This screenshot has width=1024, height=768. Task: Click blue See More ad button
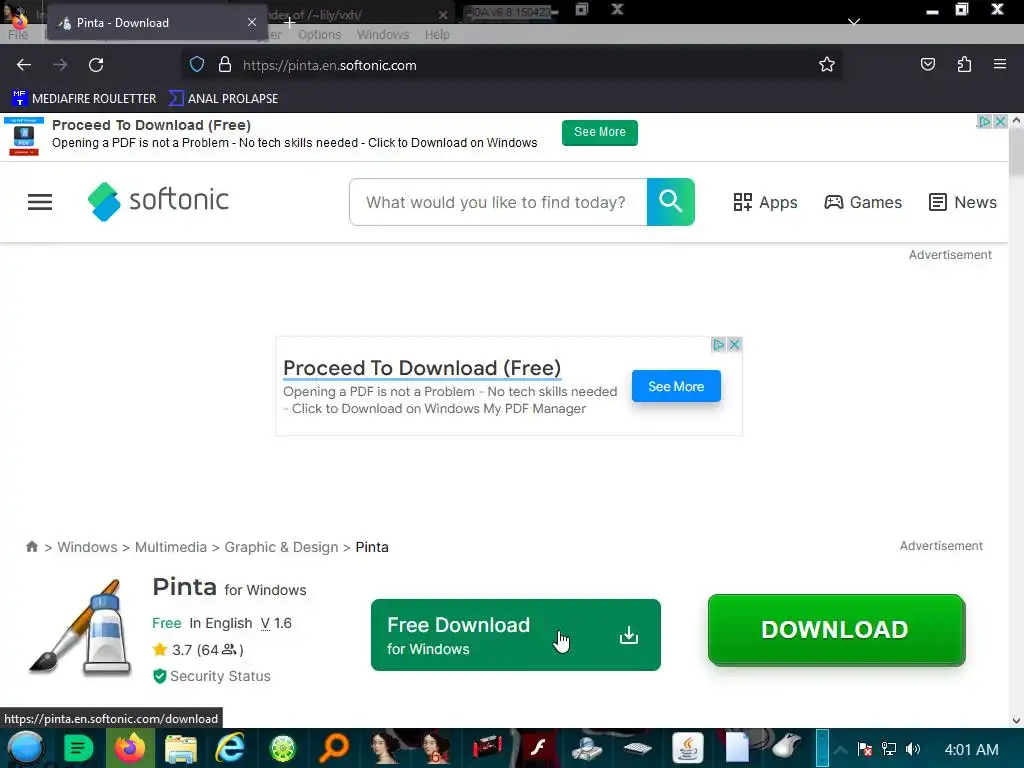(676, 387)
